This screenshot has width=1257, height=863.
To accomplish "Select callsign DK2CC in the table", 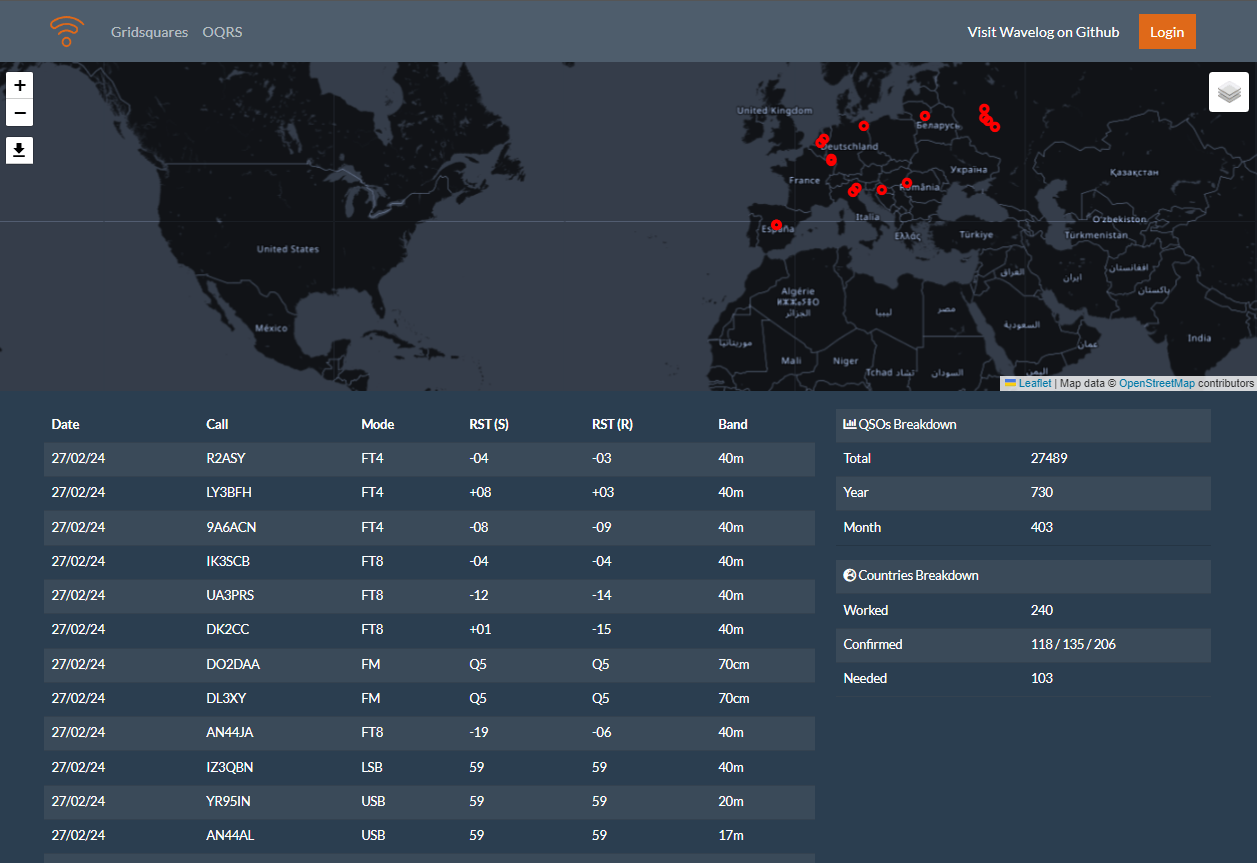I will (226, 630).
